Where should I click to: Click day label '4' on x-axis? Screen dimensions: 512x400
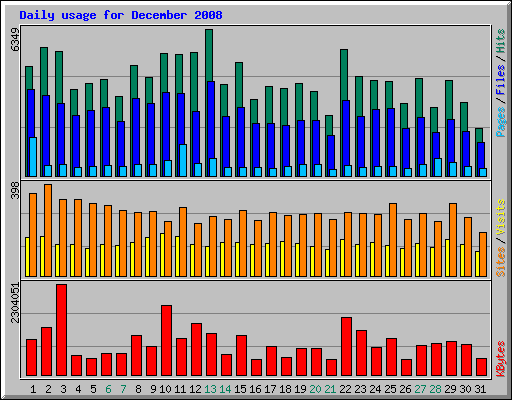[78, 389]
